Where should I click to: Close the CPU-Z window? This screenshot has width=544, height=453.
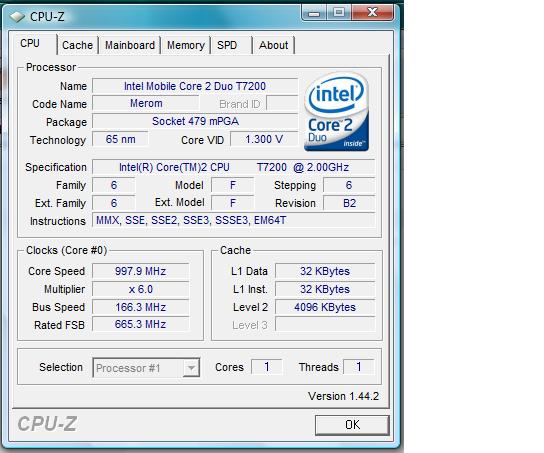[x=372, y=13]
